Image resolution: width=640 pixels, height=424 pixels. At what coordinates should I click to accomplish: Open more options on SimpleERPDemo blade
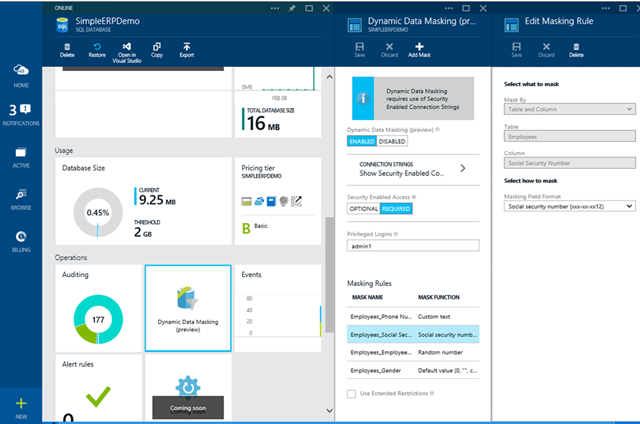click(x=275, y=8)
